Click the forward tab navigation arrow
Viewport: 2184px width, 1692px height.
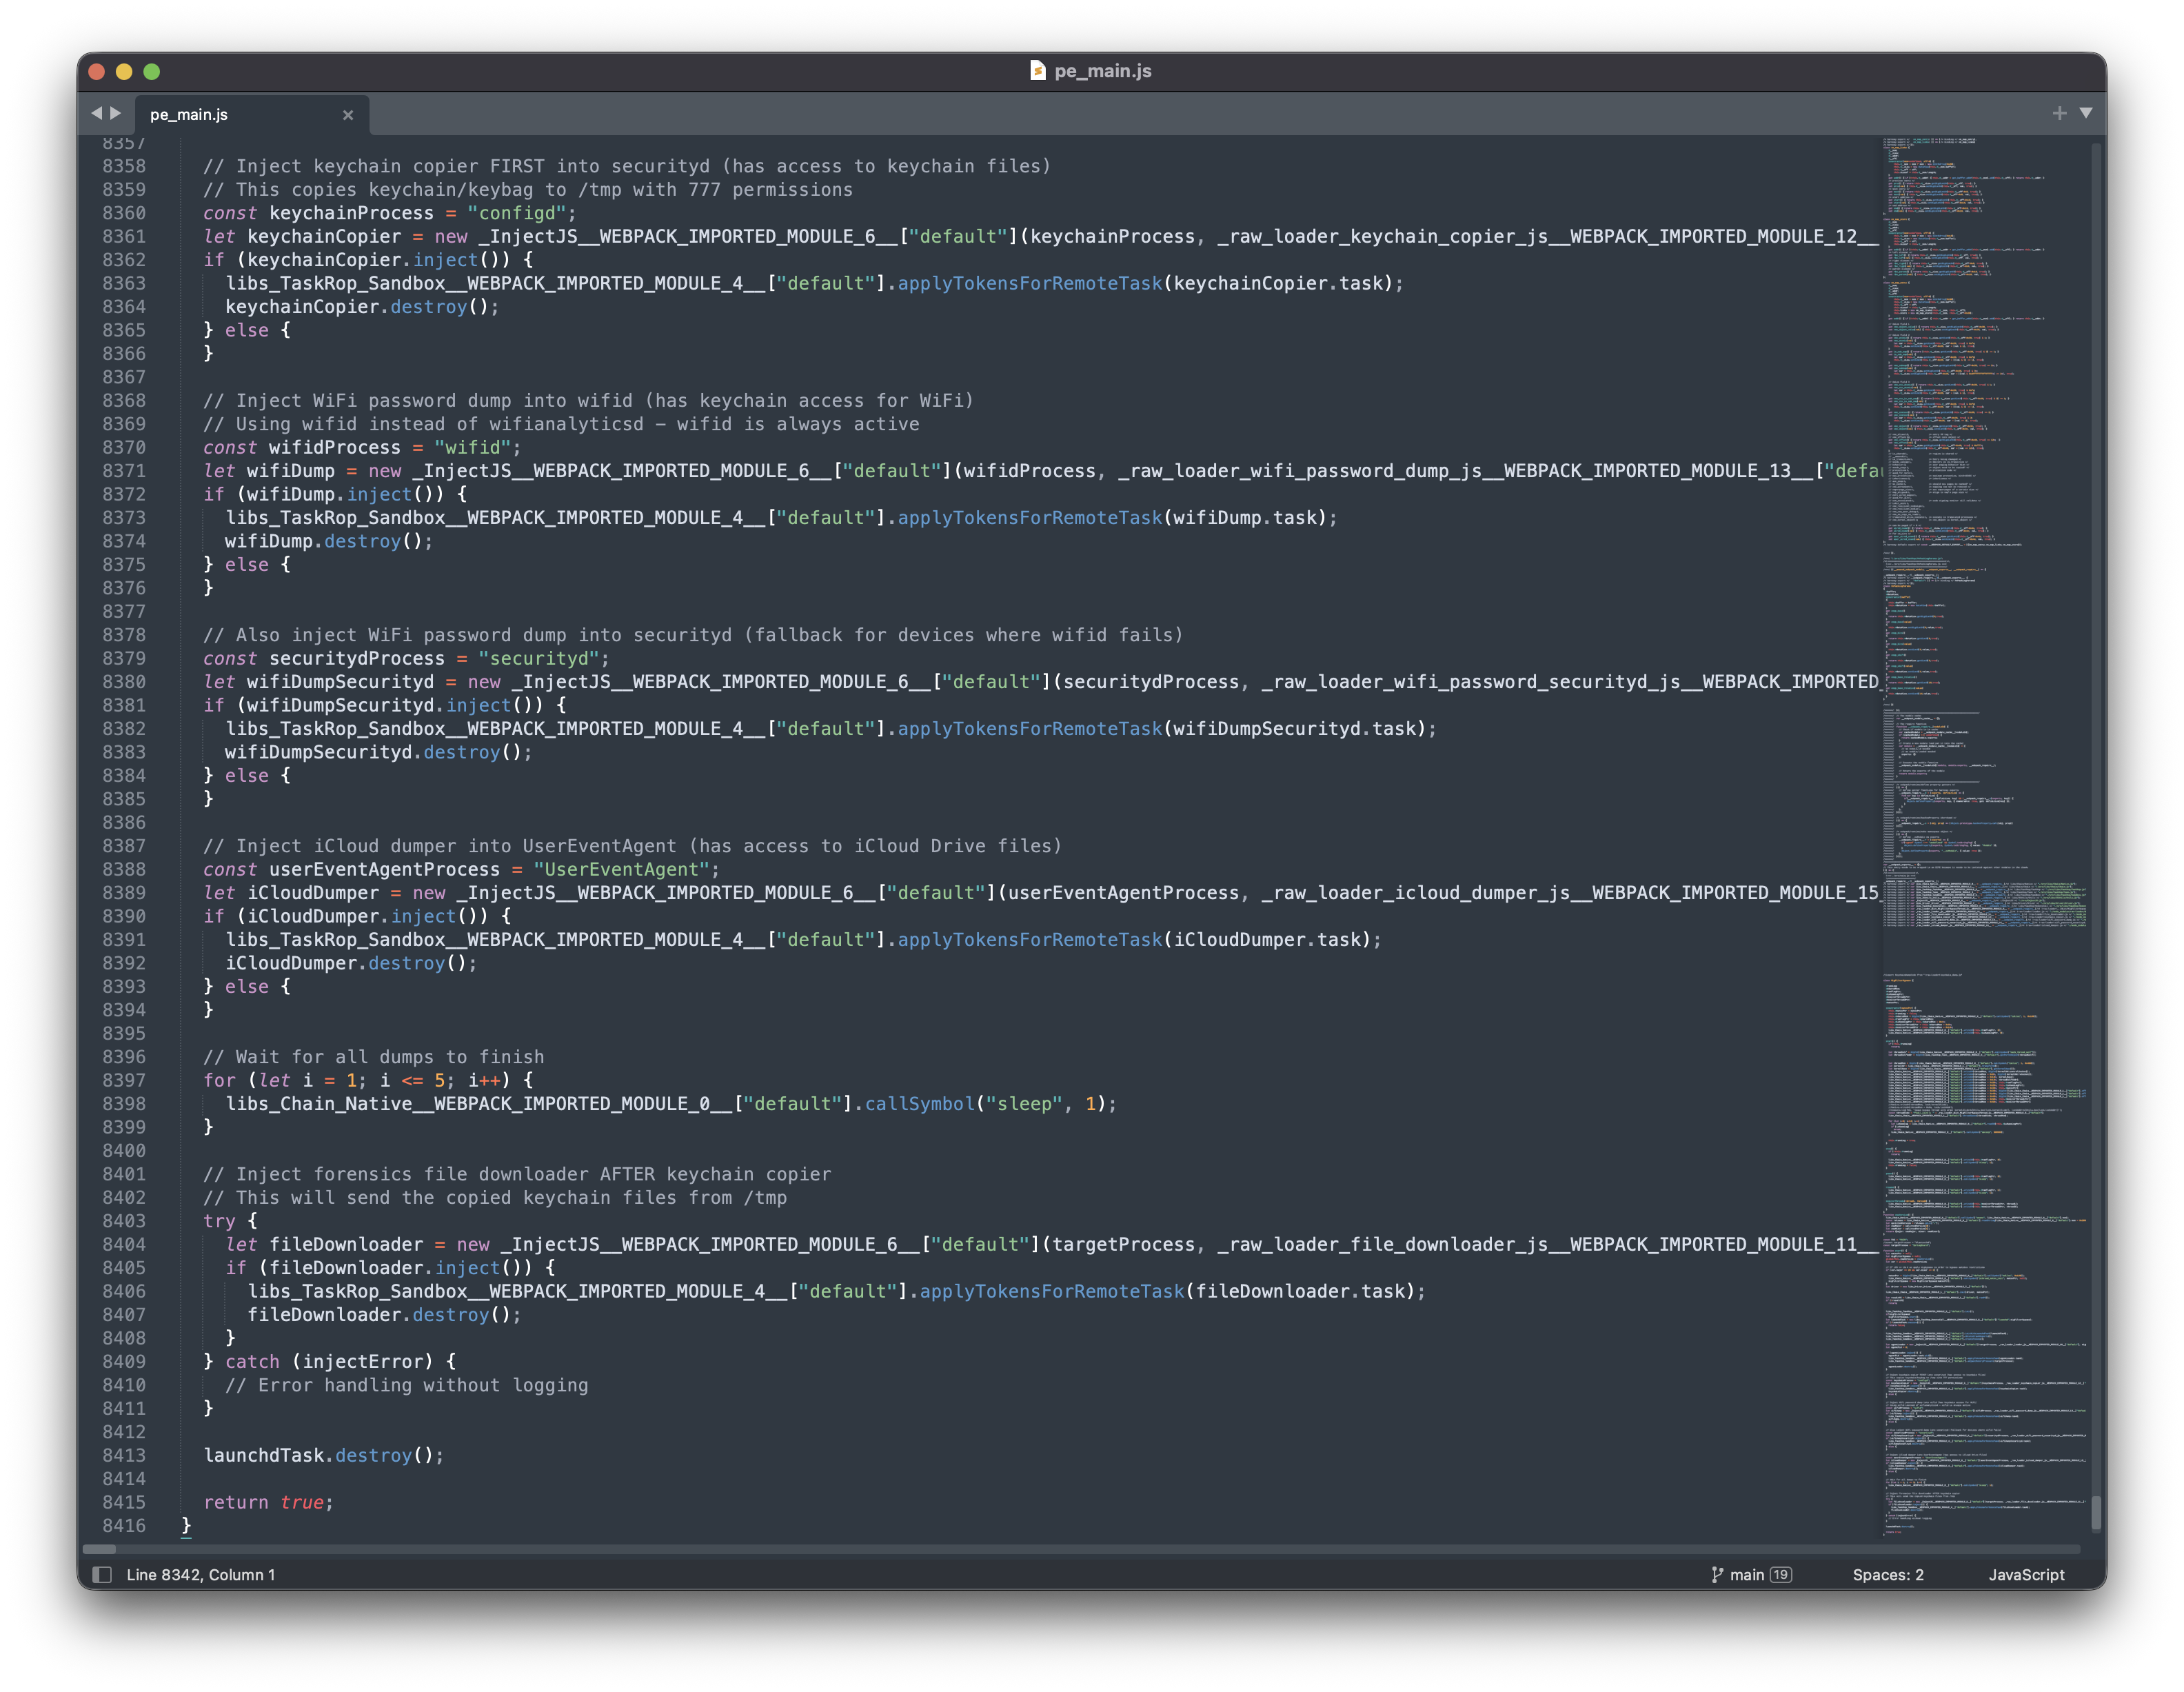(116, 113)
